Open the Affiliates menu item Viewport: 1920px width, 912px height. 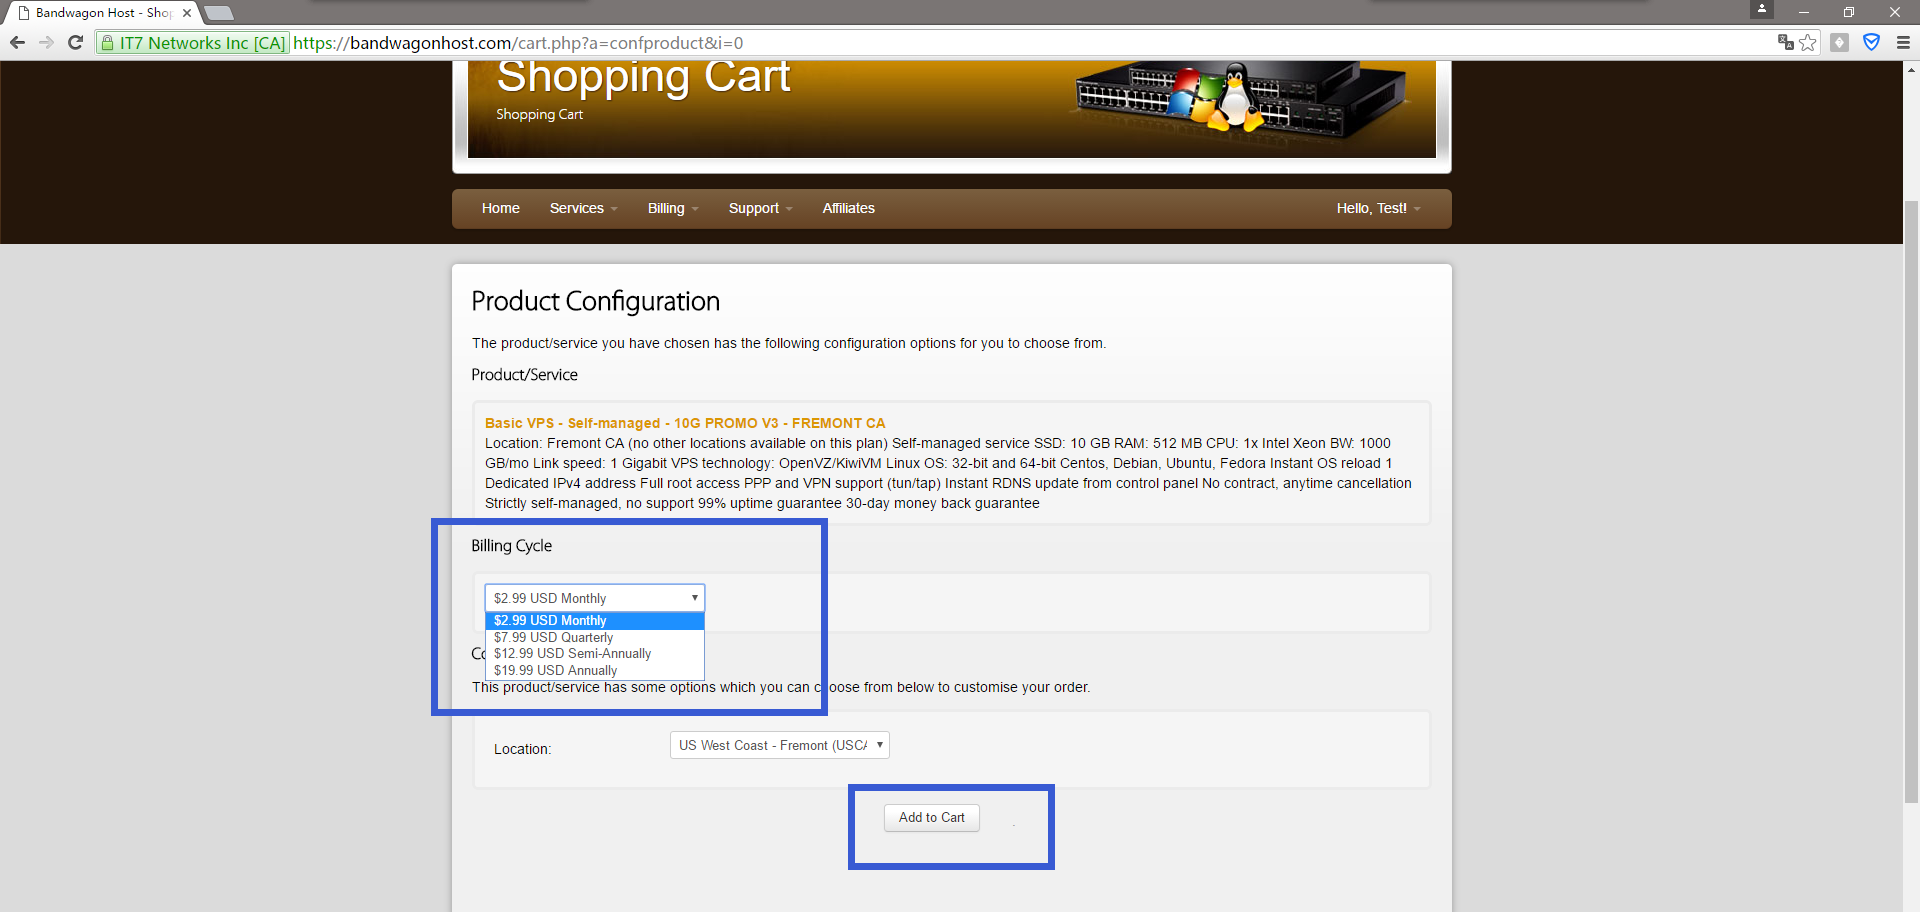point(848,208)
